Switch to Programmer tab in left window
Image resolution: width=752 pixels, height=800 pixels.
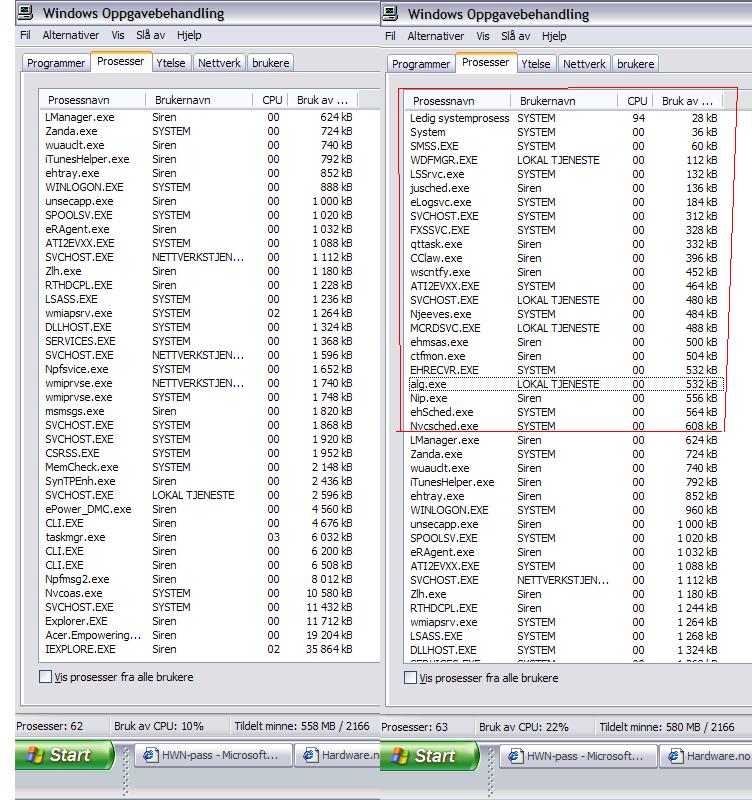(x=56, y=63)
